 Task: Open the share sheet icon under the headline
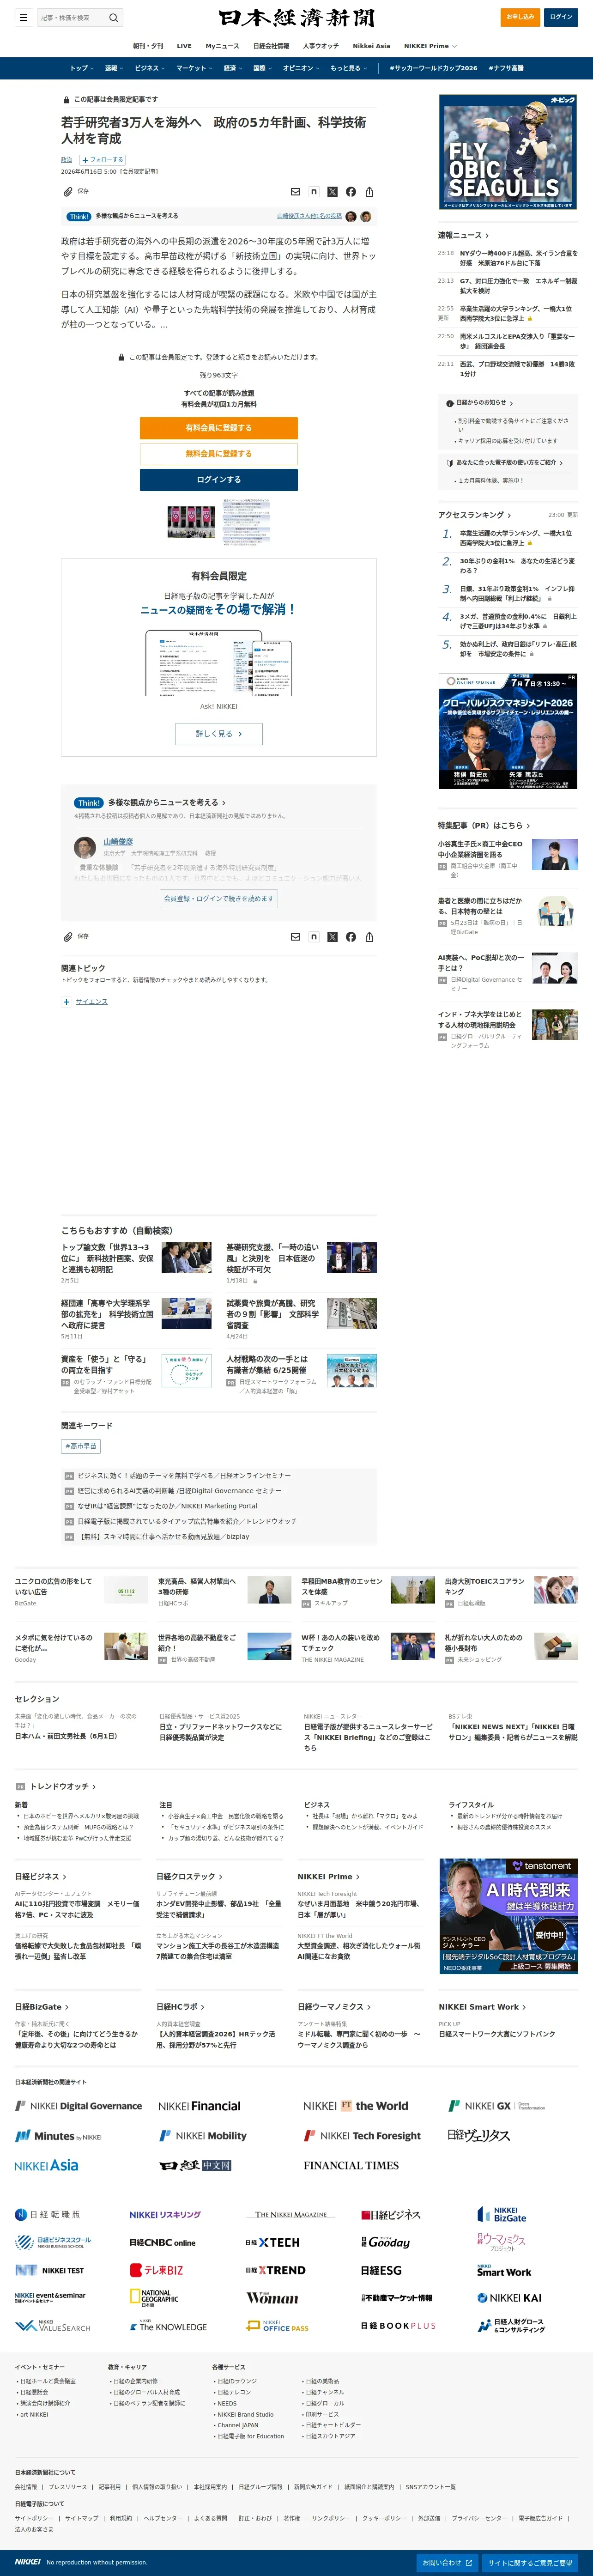point(370,192)
